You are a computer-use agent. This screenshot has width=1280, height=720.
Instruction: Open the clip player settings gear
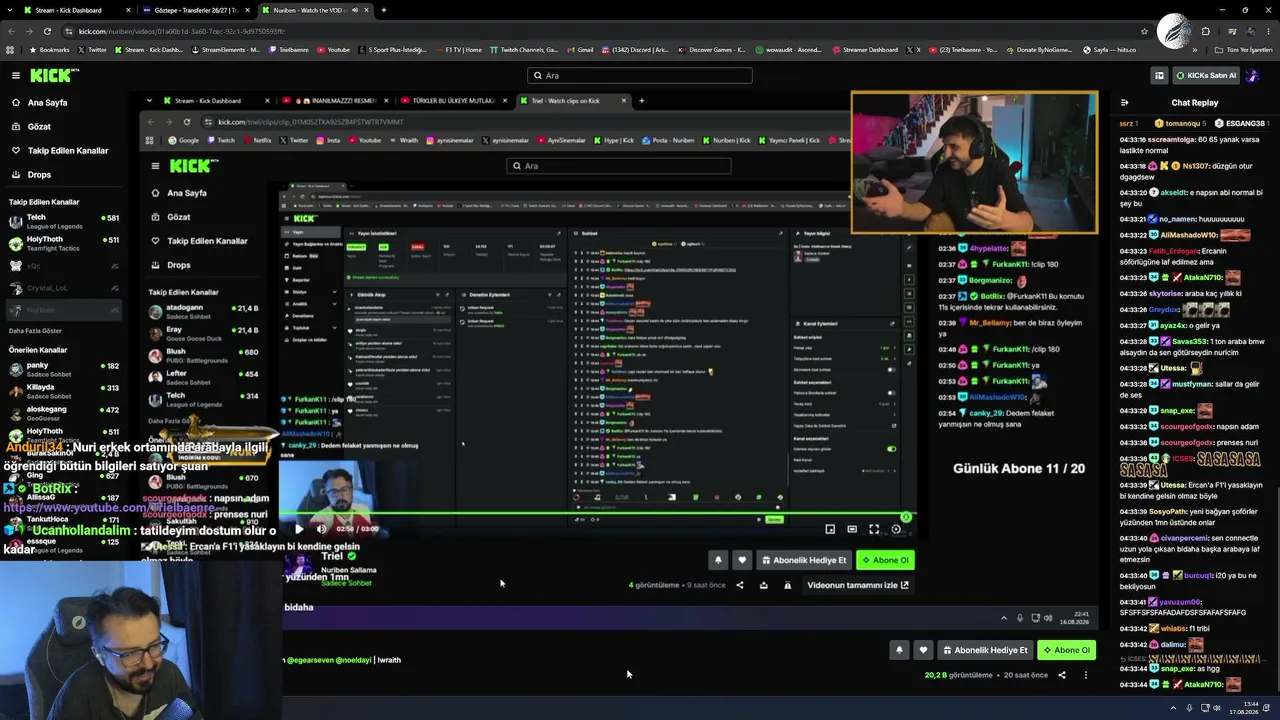pyautogui.click(x=896, y=529)
